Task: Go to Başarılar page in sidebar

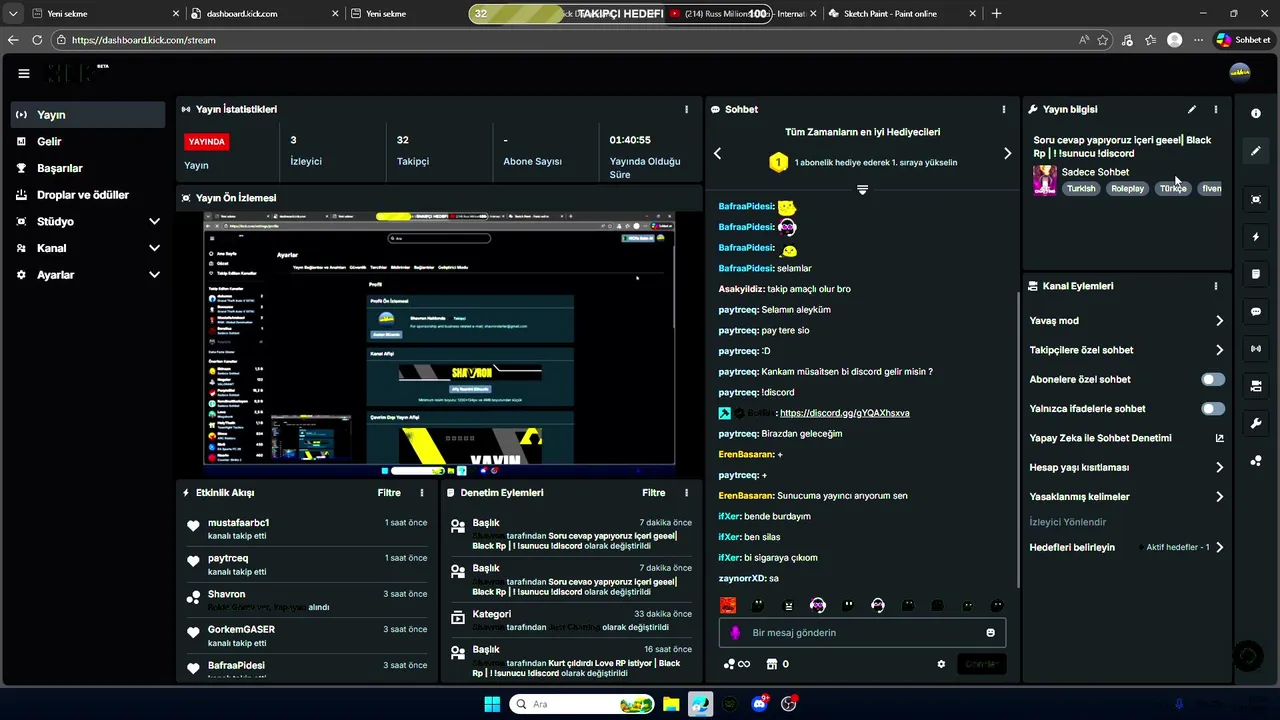Action: point(88,168)
